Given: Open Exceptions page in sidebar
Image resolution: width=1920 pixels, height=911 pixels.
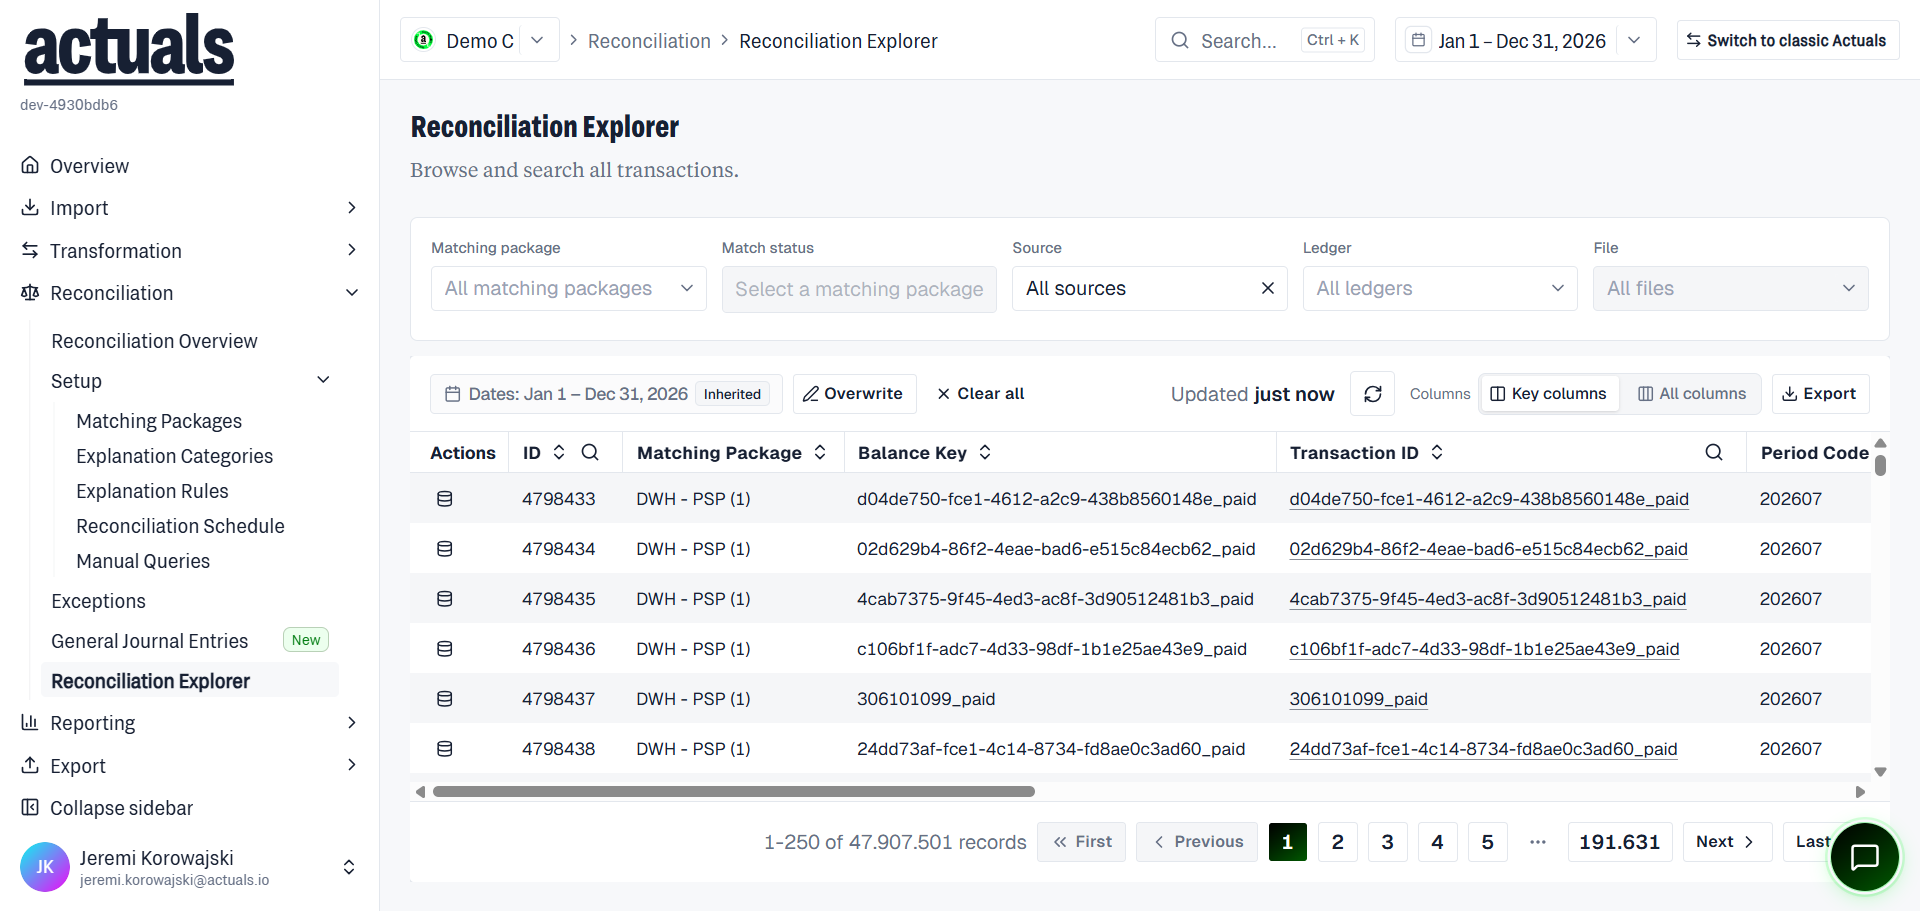Looking at the screenshot, I should [98, 601].
